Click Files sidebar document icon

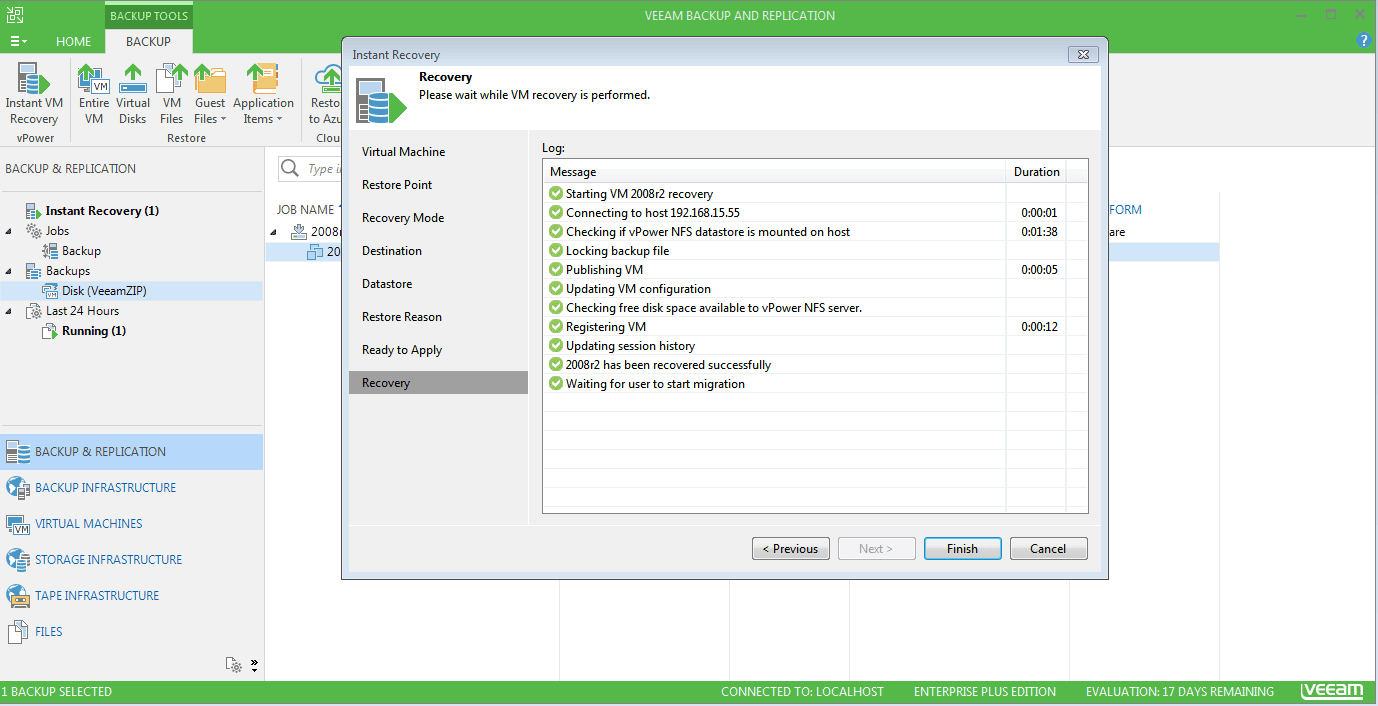coord(17,632)
